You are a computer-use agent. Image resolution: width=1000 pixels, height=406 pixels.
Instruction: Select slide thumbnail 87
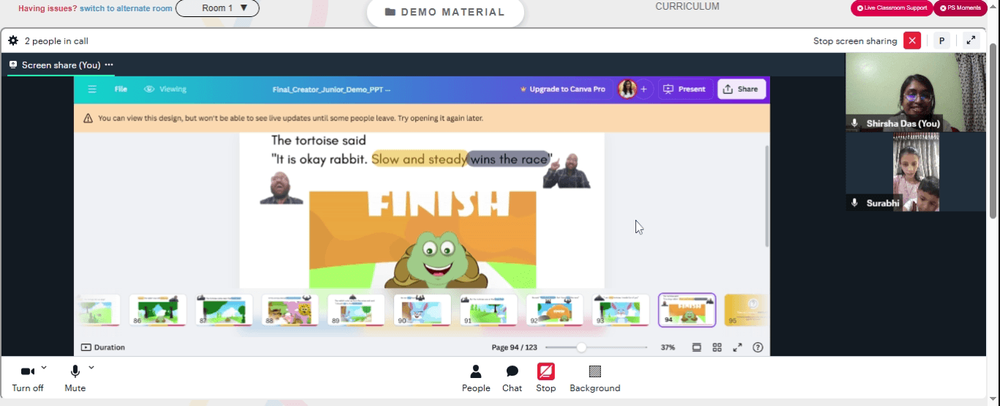coord(224,310)
